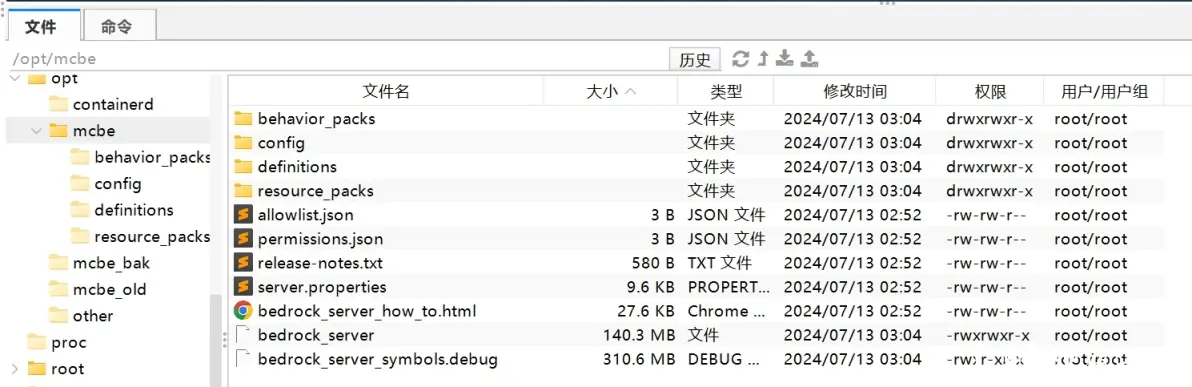Image resolution: width=1192 pixels, height=387 pixels.
Task: Select the server.properties file icon
Action: click(x=243, y=287)
